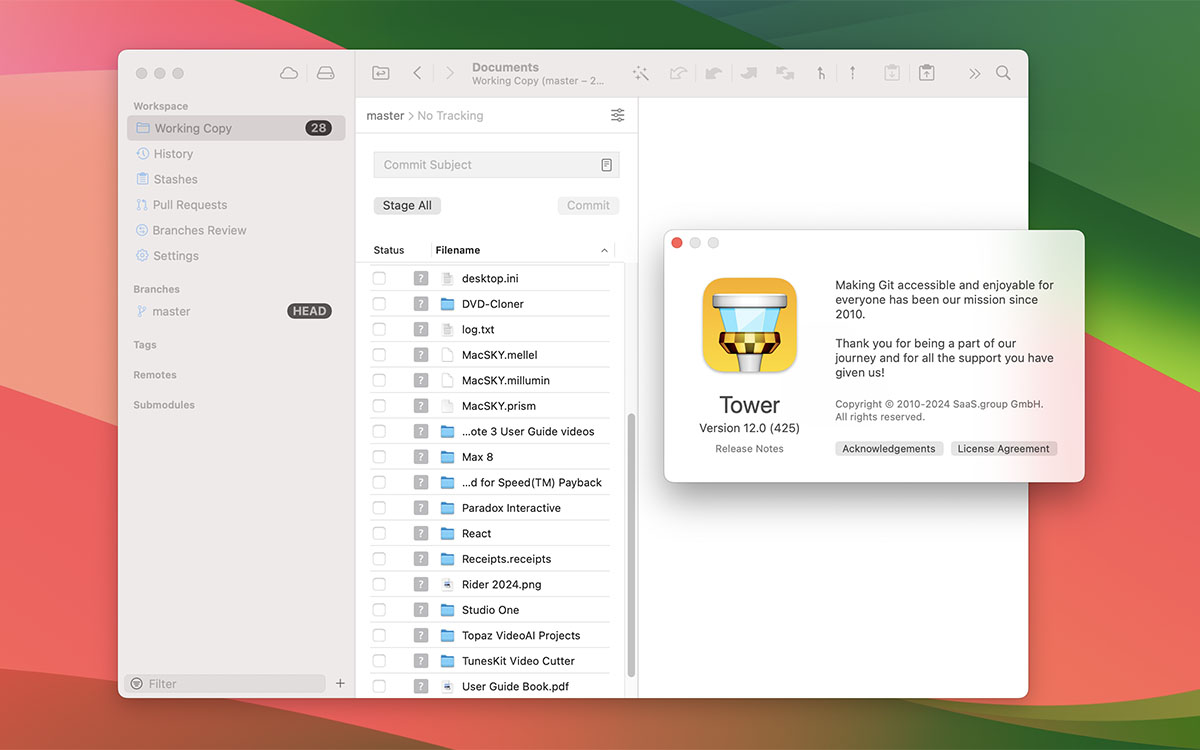The image size is (1200, 750).
Task: Click Stage All button
Action: point(407,205)
